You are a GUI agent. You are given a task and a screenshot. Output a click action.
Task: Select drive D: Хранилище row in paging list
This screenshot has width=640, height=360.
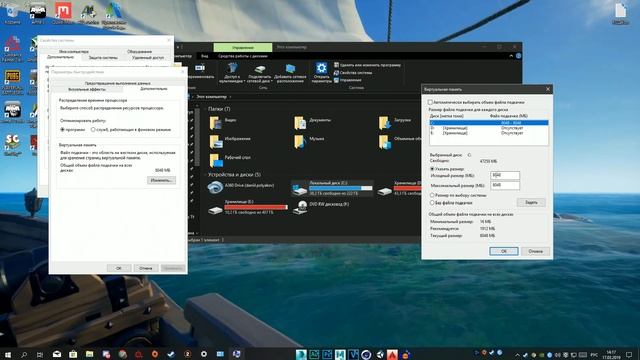coord(489,128)
